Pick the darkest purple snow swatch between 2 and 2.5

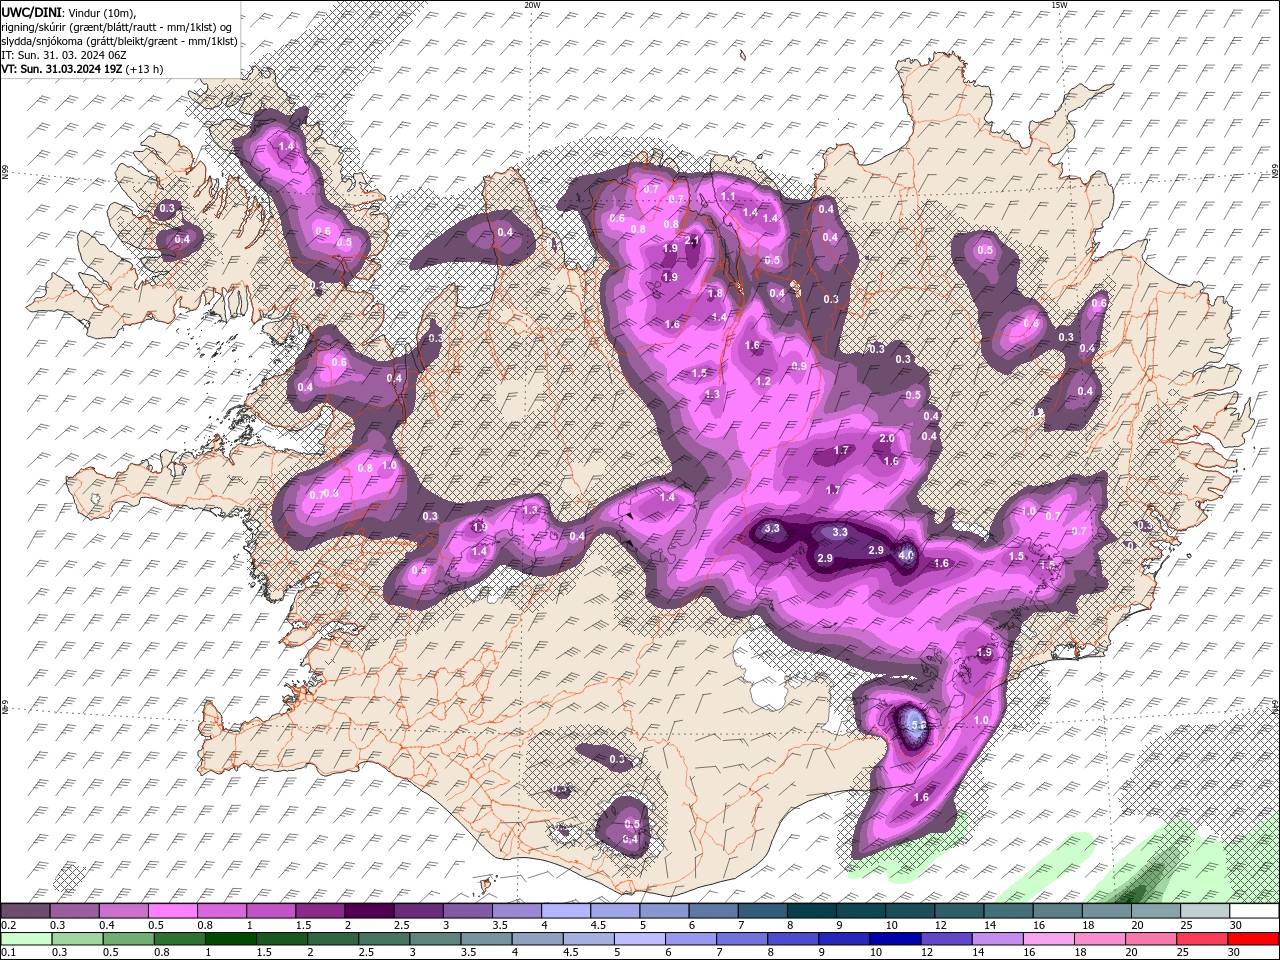369,911
